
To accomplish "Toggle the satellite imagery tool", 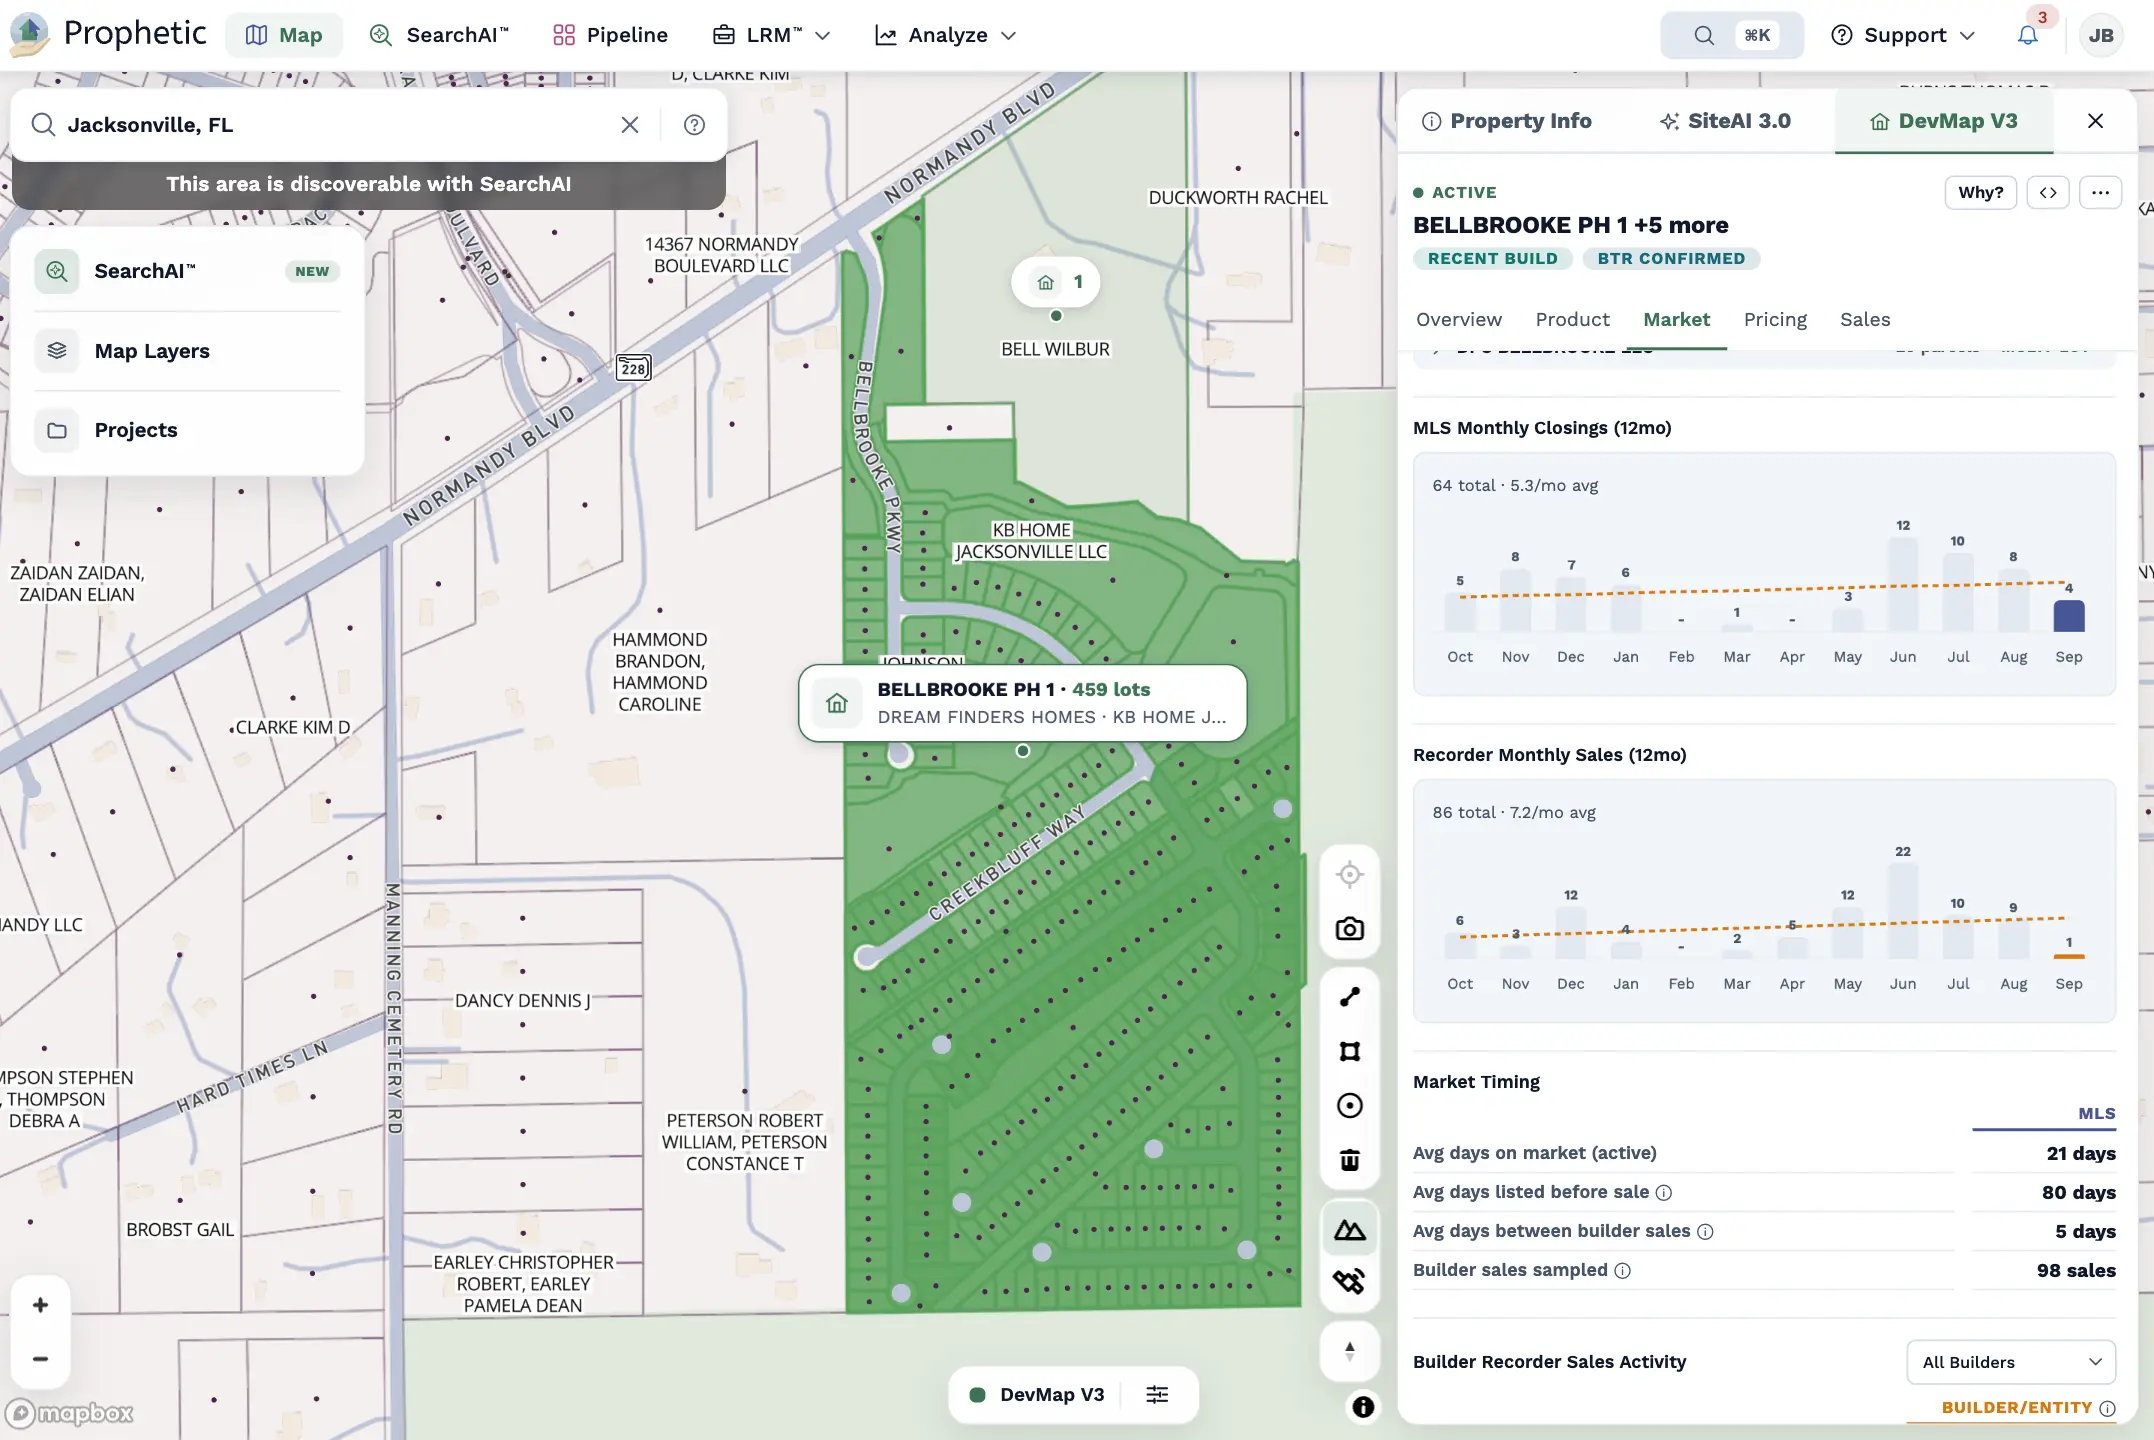I will [x=1350, y=1281].
